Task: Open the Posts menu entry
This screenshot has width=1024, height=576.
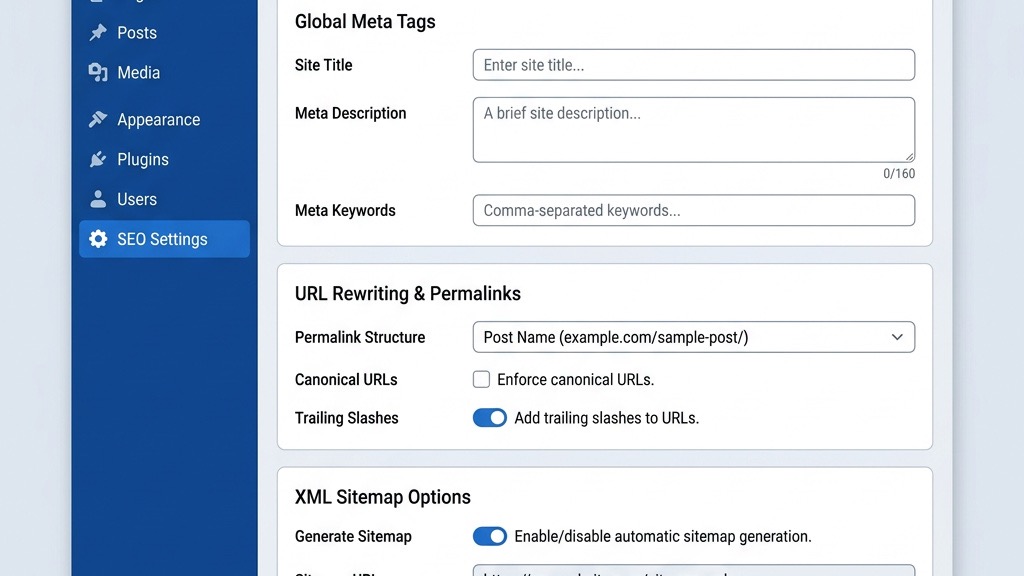Action: 136,32
